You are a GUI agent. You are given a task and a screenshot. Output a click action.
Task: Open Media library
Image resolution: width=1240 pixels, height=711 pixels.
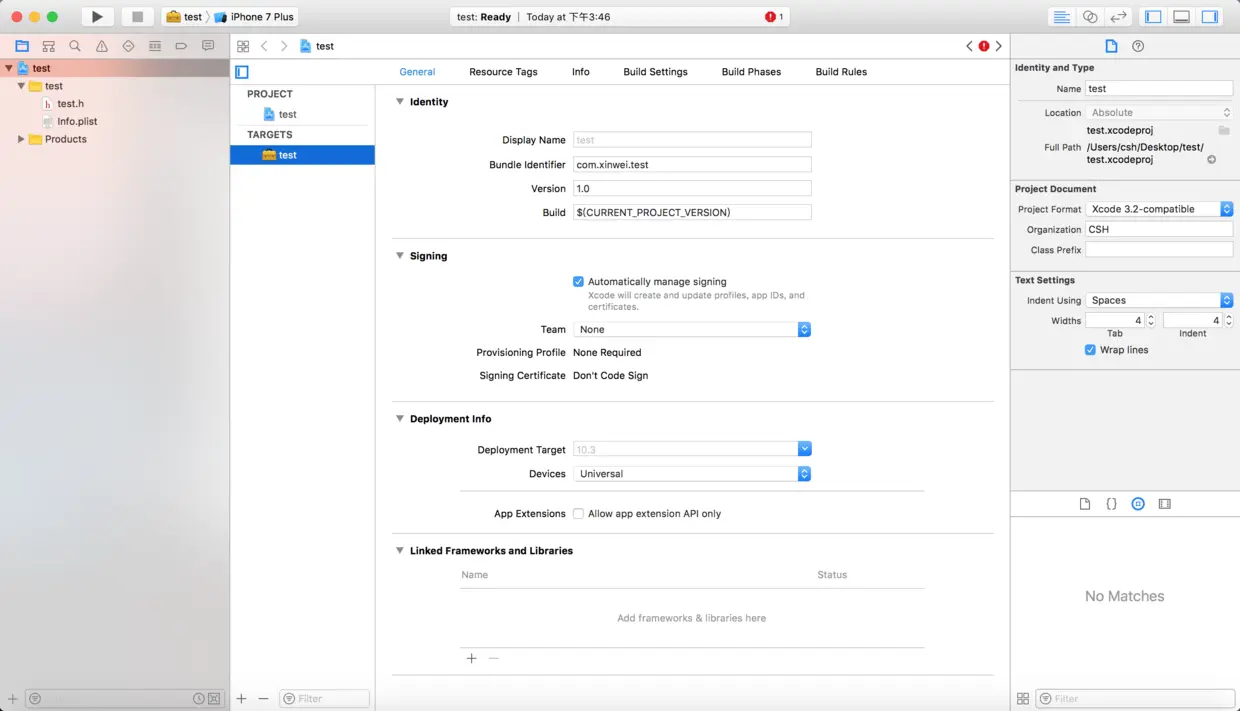coord(1164,504)
